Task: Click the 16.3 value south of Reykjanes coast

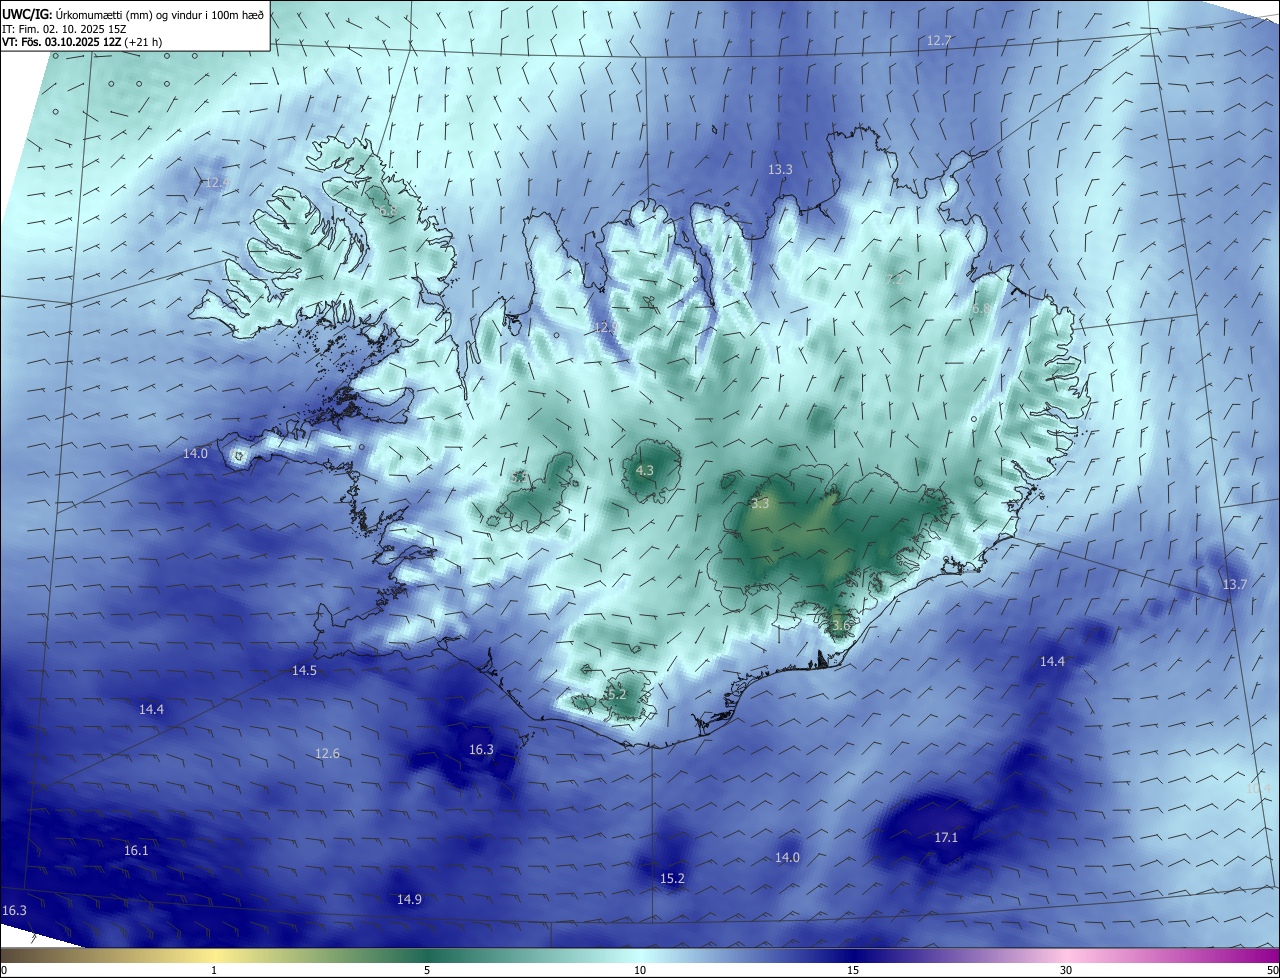Action: (x=481, y=750)
